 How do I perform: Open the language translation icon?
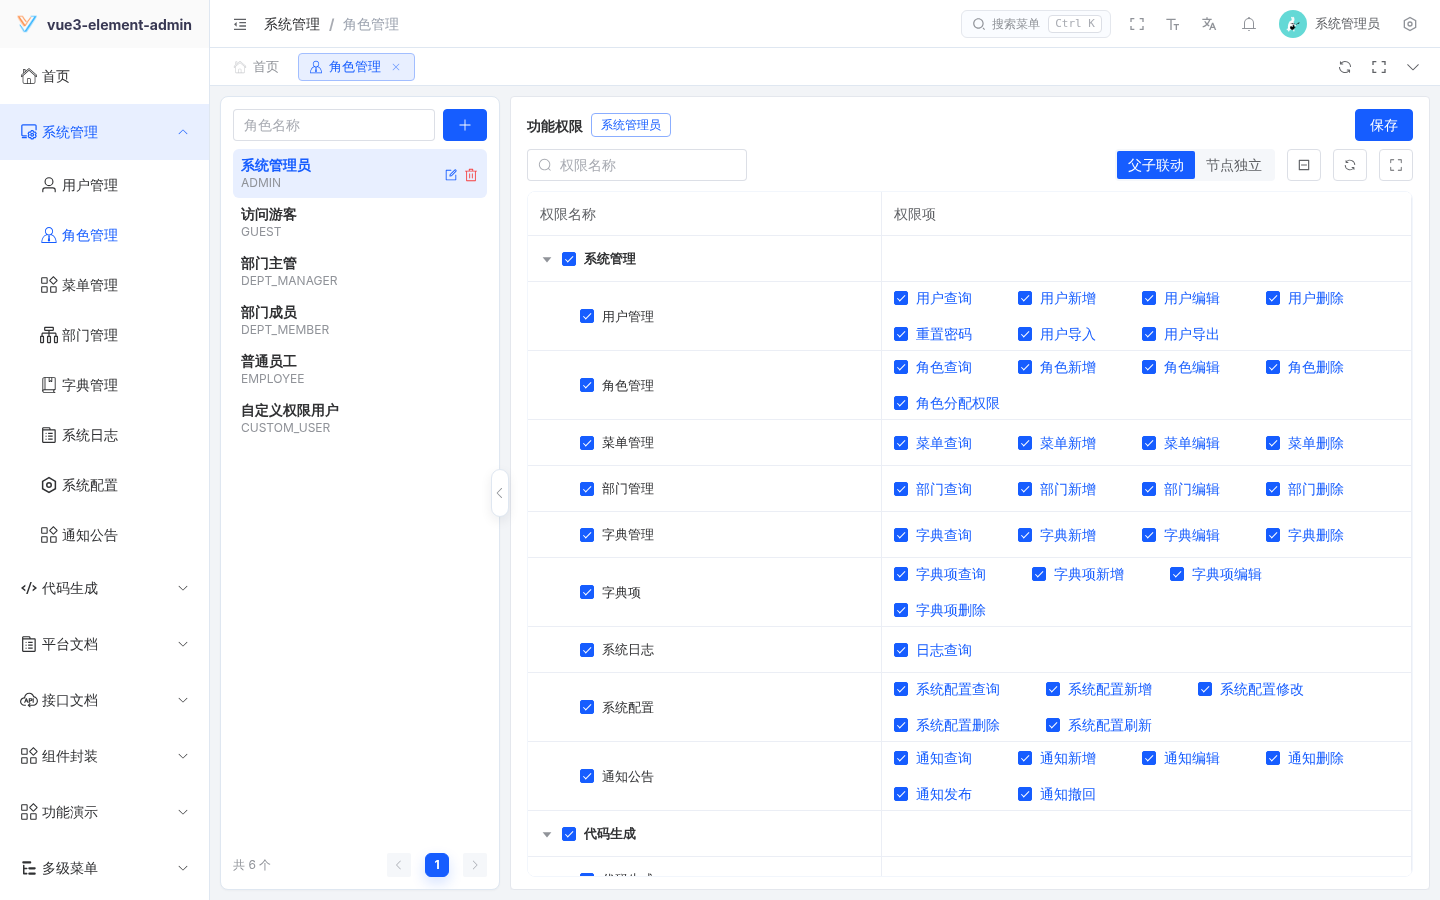click(x=1209, y=24)
